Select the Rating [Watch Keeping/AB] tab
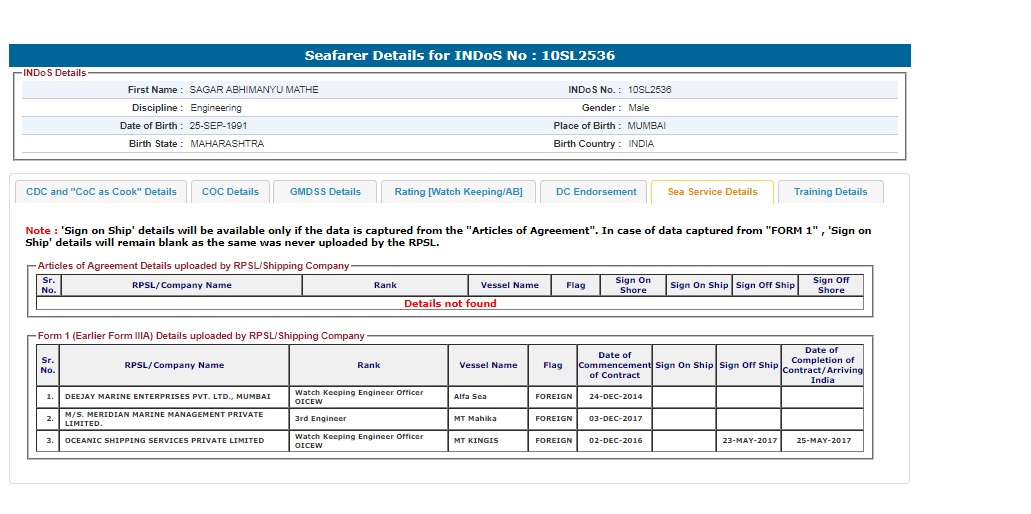 click(x=458, y=192)
